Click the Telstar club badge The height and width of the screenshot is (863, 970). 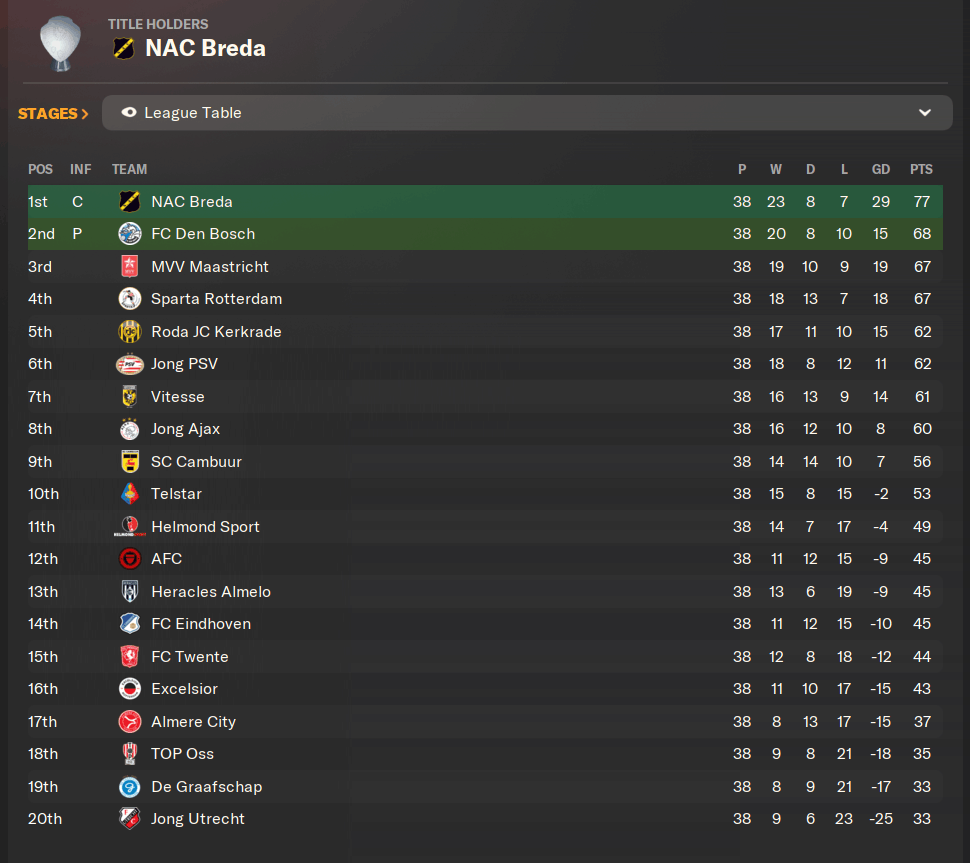point(129,494)
